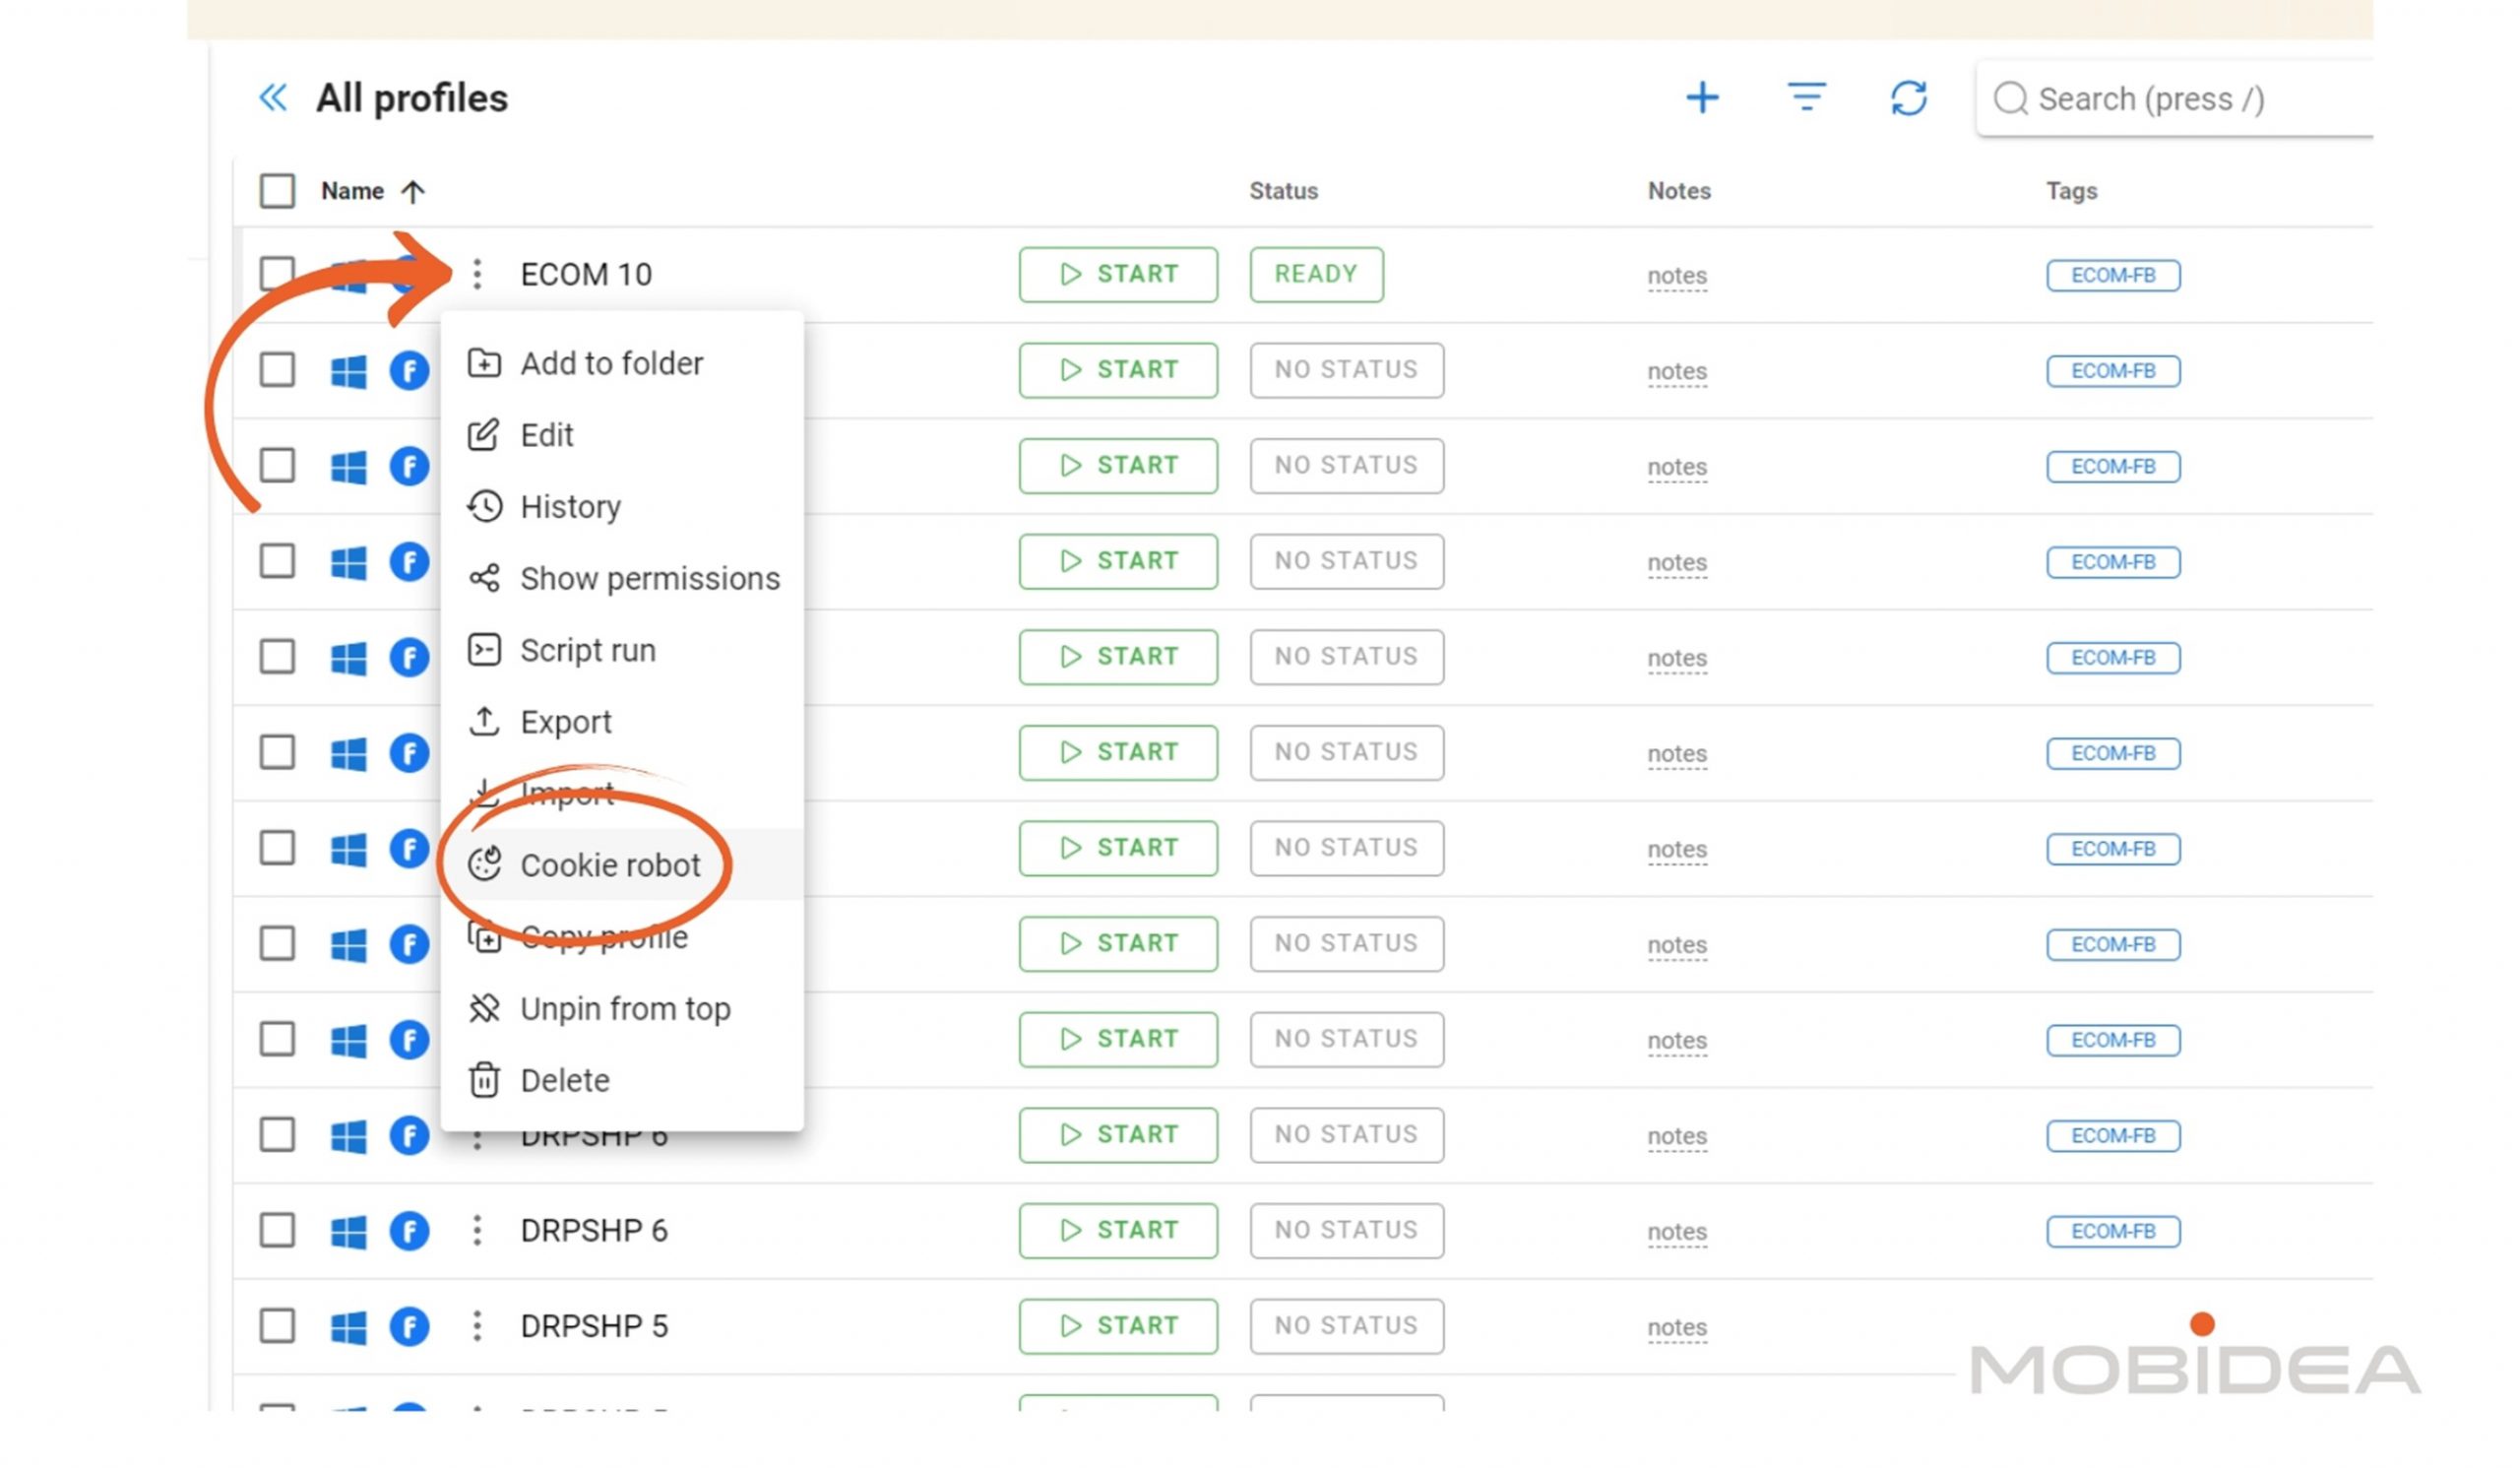Select the DRPSHP 5 profile name
The width and height of the screenshot is (2520, 1470).
coord(594,1326)
